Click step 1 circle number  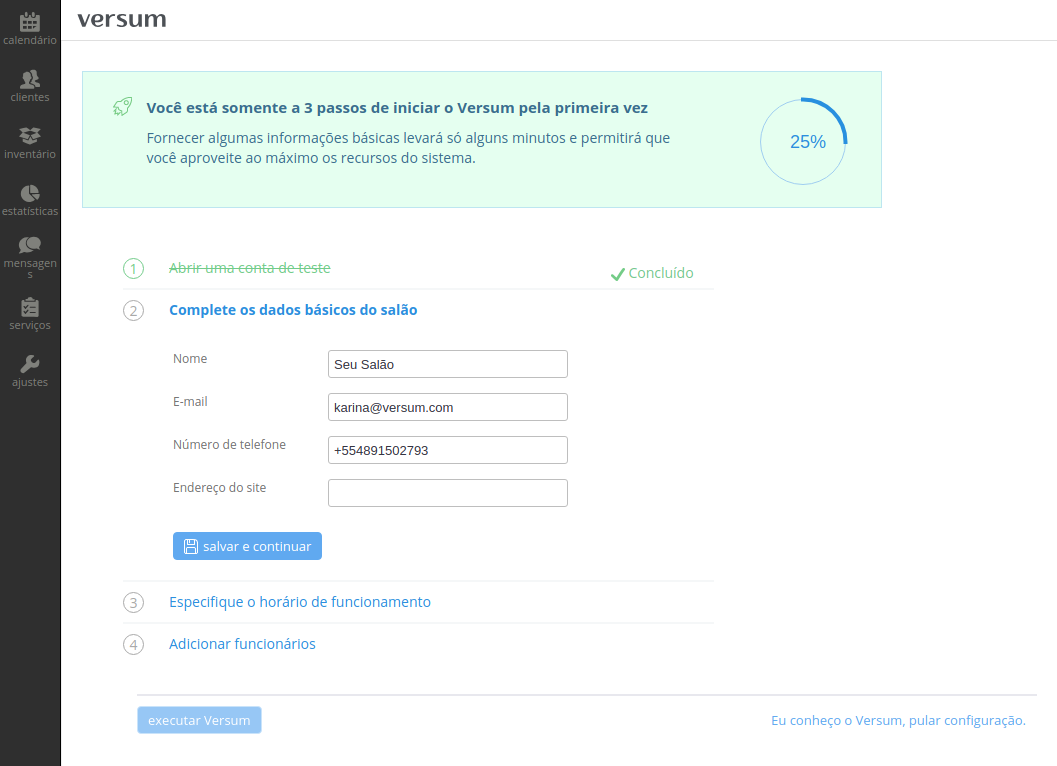(x=133, y=268)
